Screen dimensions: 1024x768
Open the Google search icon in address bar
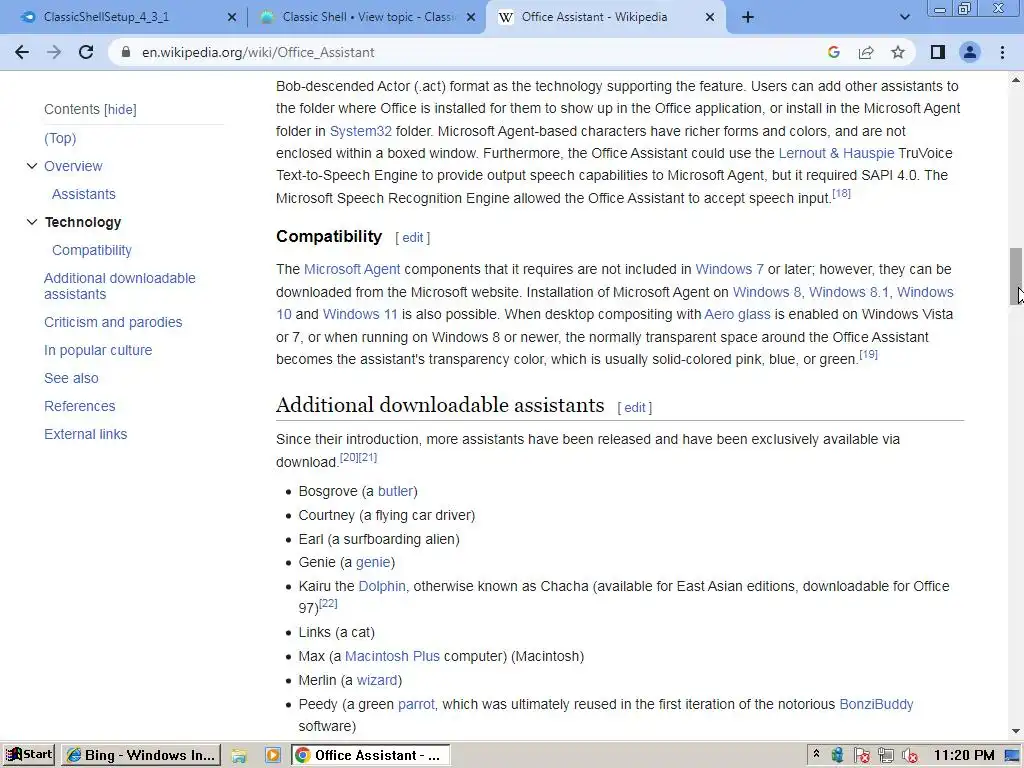click(x=833, y=52)
